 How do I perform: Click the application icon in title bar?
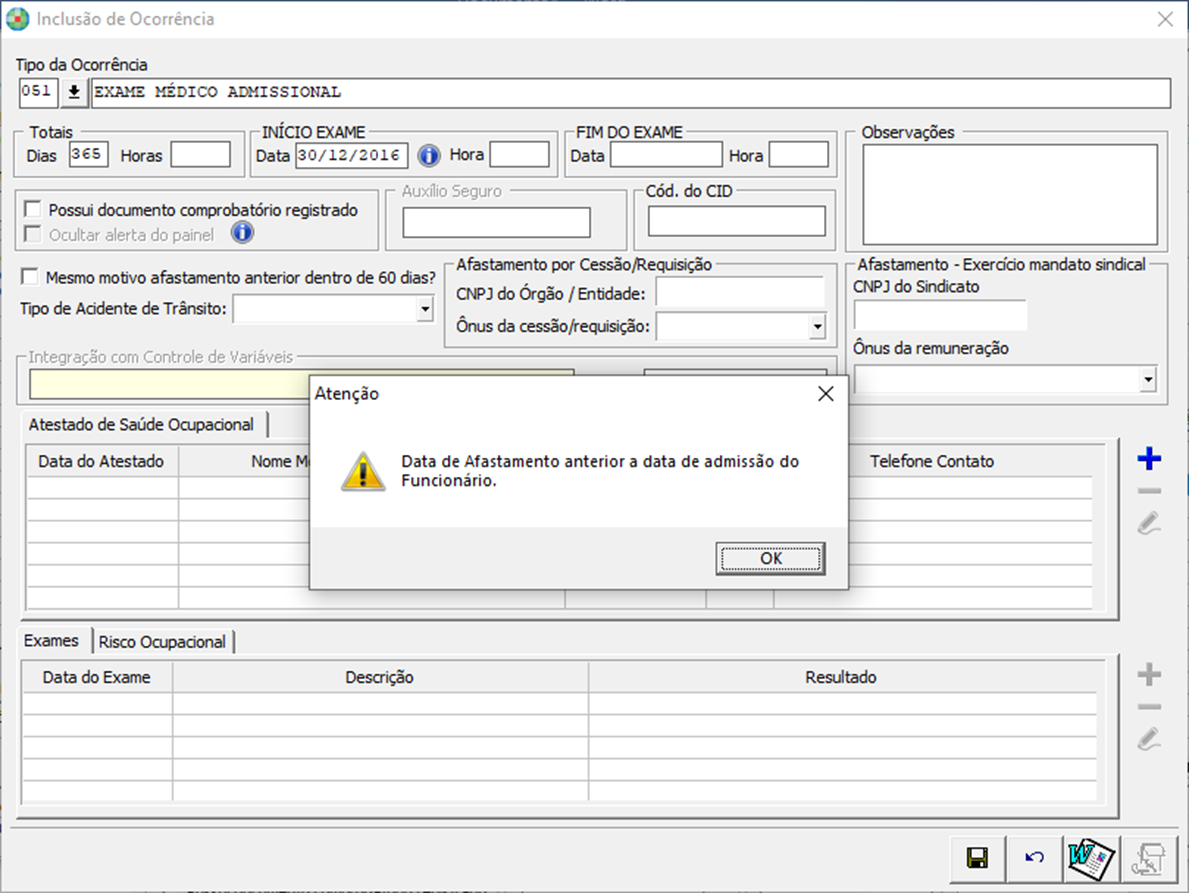point(17,19)
